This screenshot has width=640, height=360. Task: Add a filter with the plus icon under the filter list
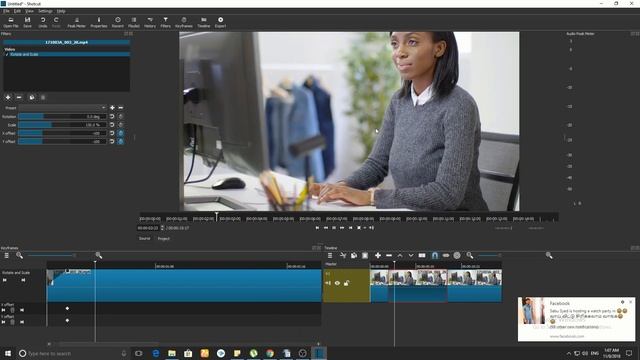point(8,97)
